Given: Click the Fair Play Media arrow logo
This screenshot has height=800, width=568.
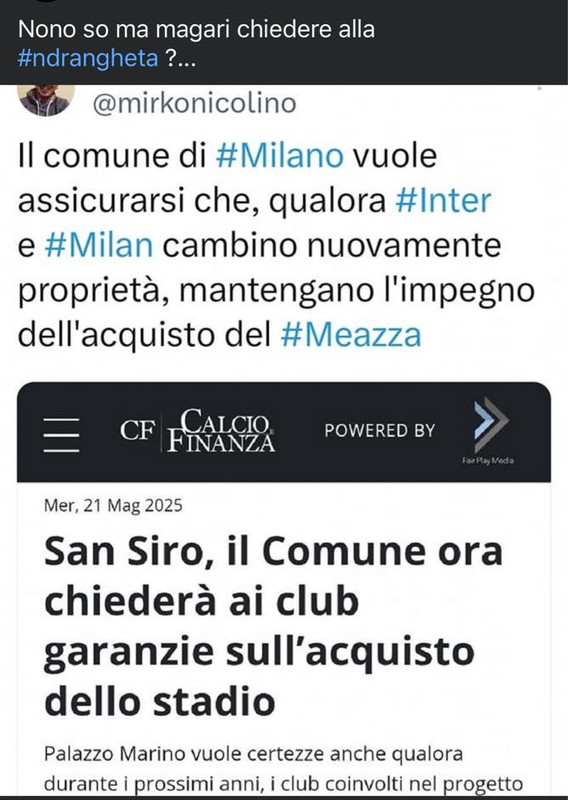Looking at the screenshot, I should 491,425.
